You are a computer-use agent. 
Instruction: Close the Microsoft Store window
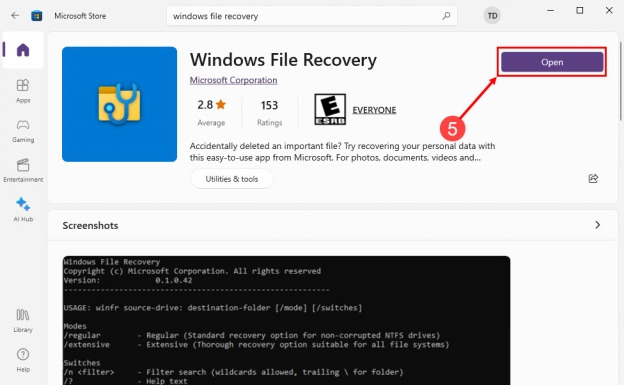[x=609, y=10]
